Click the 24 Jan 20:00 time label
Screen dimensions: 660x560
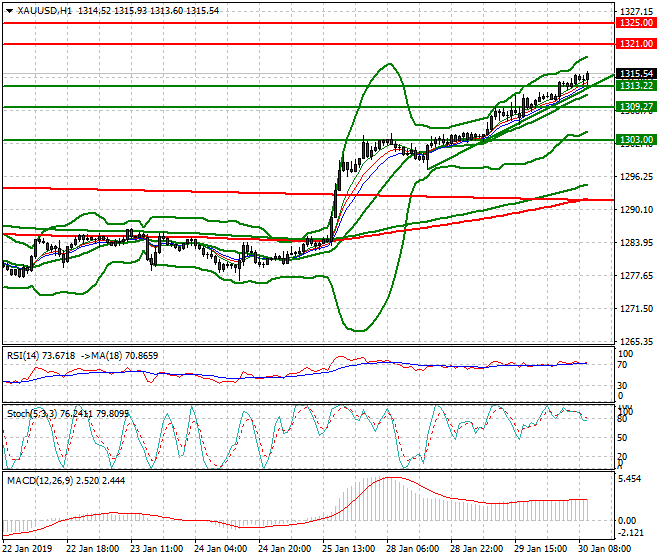coord(285,549)
